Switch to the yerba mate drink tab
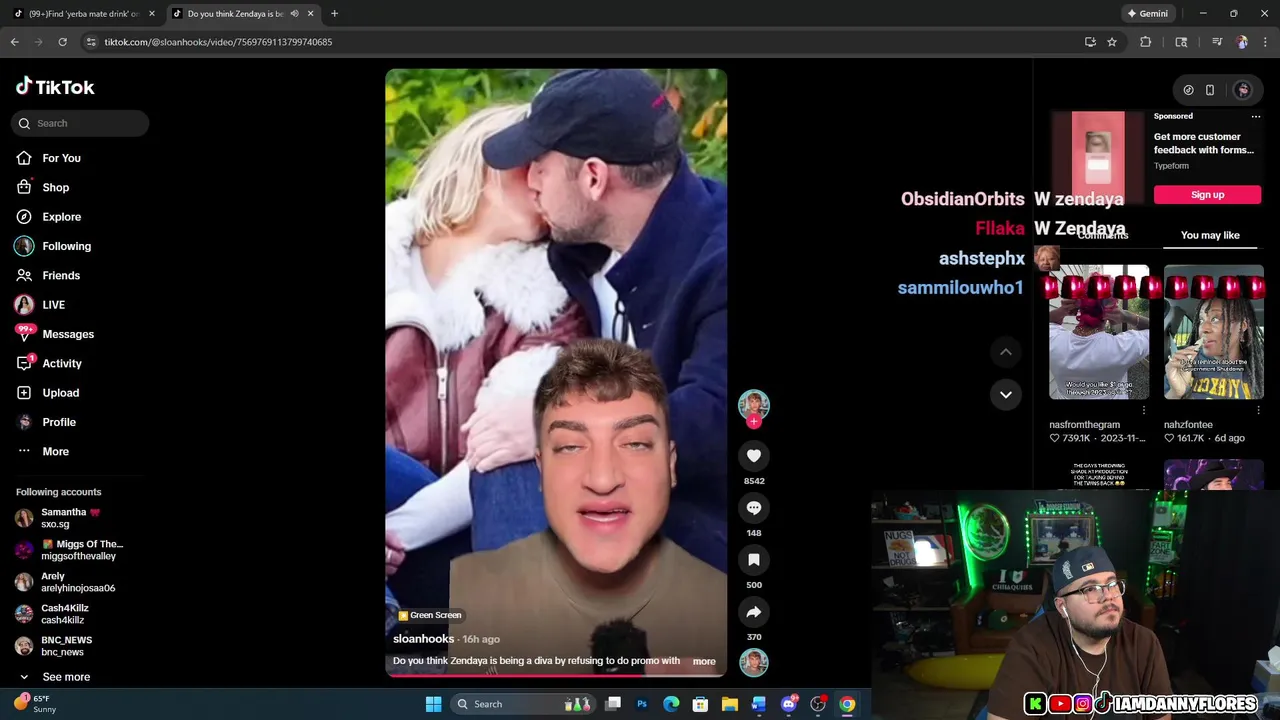 (x=82, y=14)
